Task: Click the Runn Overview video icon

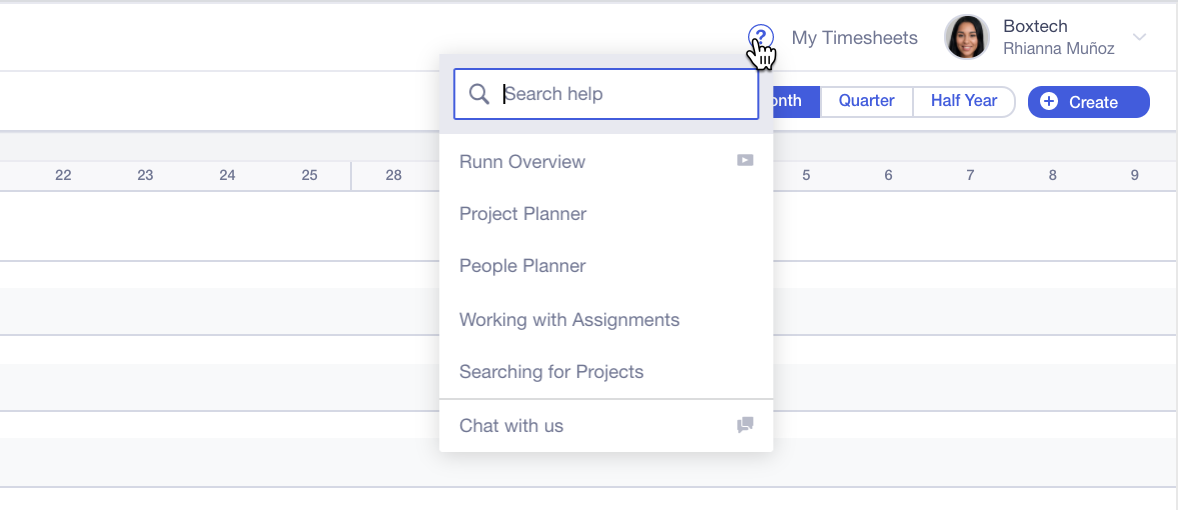Action: [x=745, y=160]
